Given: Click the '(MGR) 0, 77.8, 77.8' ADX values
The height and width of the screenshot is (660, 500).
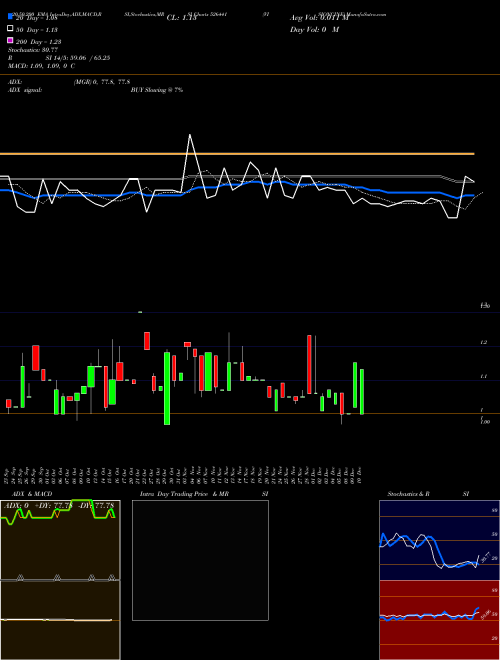Looking at the screenshot, I should (x=102, y=82).
